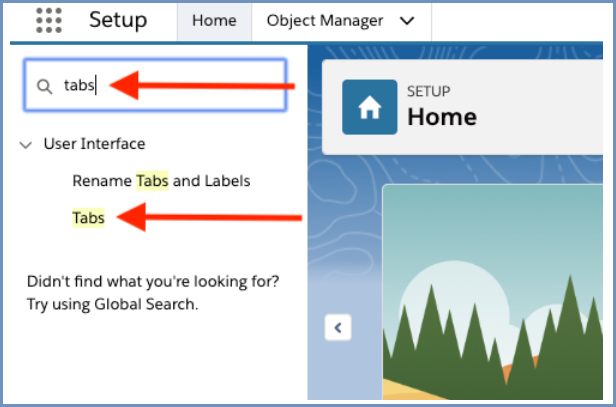Viewport: 616px width, 407px height.
Task: Open the Object Manager dropdown chevron
Action: click(407, 21)
